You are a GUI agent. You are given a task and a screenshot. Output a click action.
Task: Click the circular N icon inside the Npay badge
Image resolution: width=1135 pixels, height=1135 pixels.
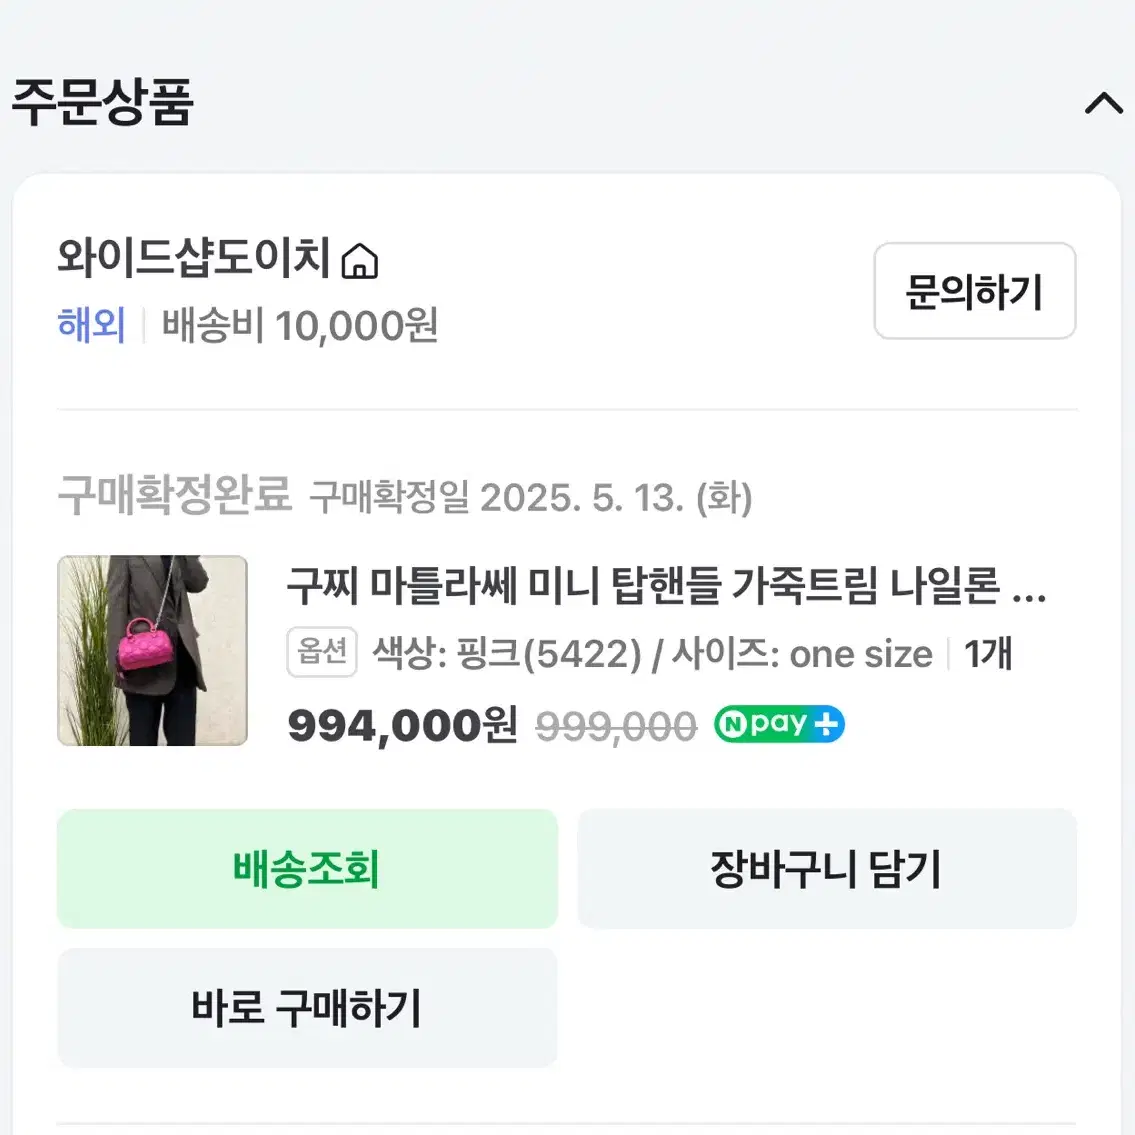tap(733, 723)
